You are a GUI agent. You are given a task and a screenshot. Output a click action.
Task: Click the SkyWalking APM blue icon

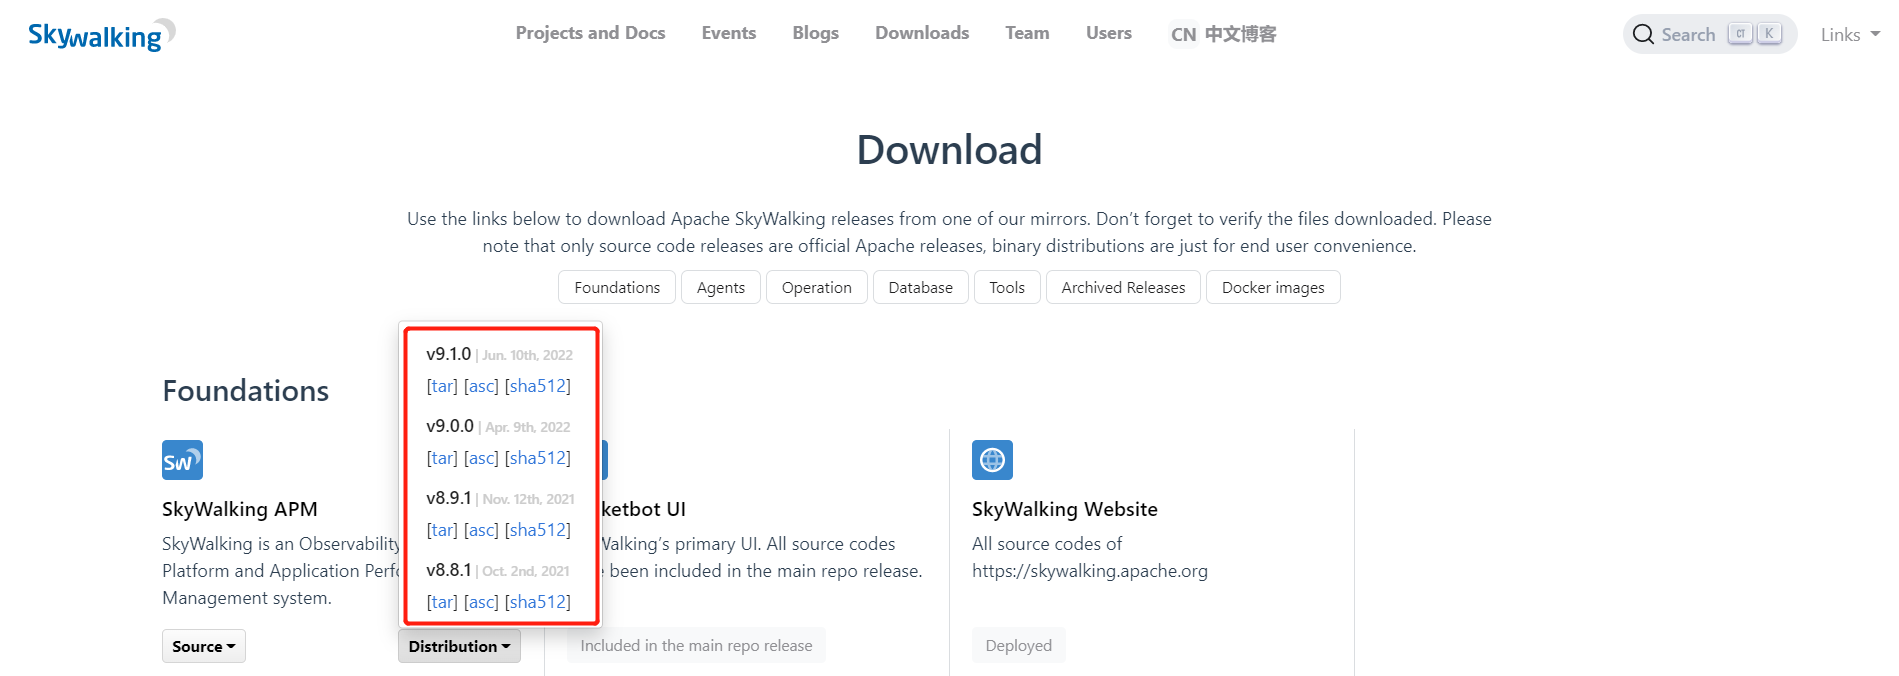(x=182, y=460)
